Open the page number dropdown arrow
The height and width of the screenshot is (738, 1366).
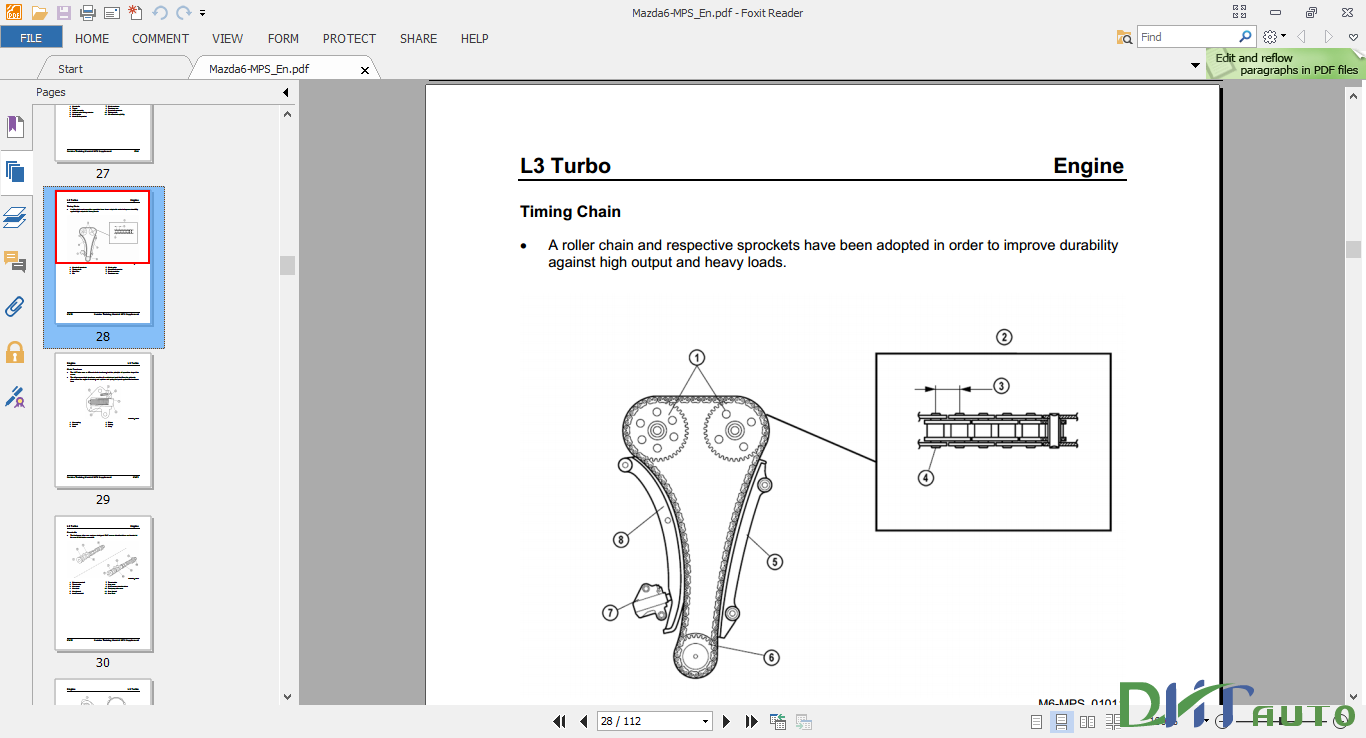[x=705, y=721]
